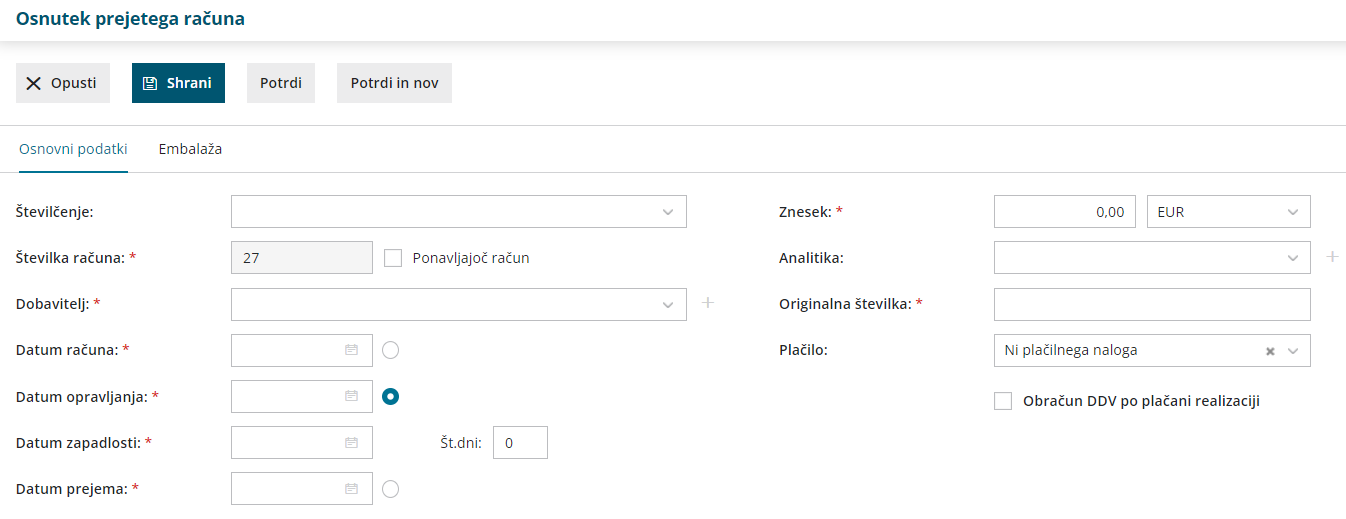This screenshot has width=1346, height=519.
Task: Clear the Plačilo selection with x icon
Action: (x=1270, y=351)
